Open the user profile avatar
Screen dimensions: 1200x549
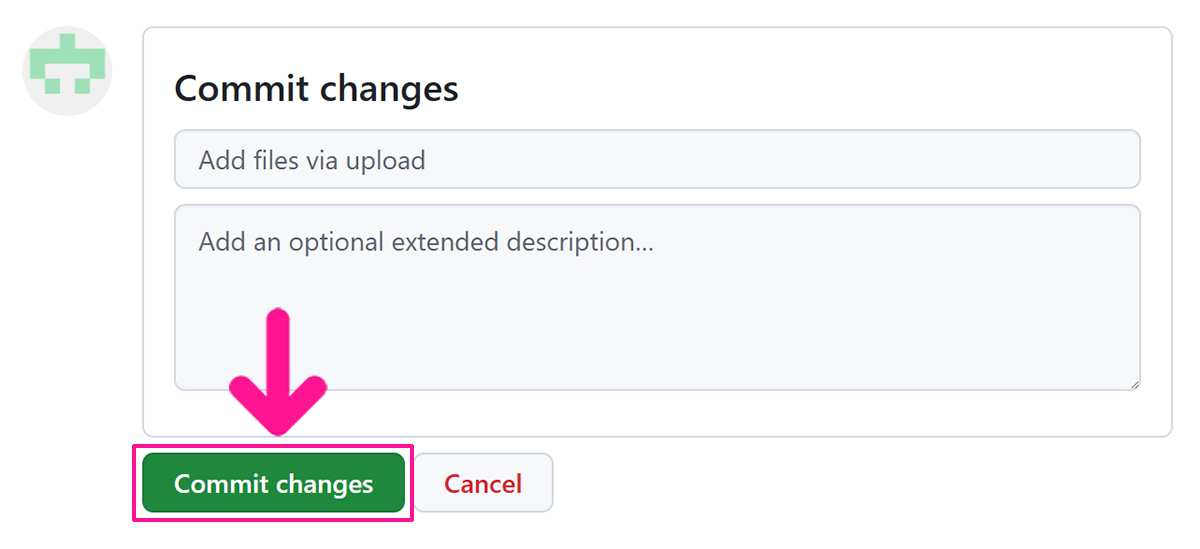(67, 71)
